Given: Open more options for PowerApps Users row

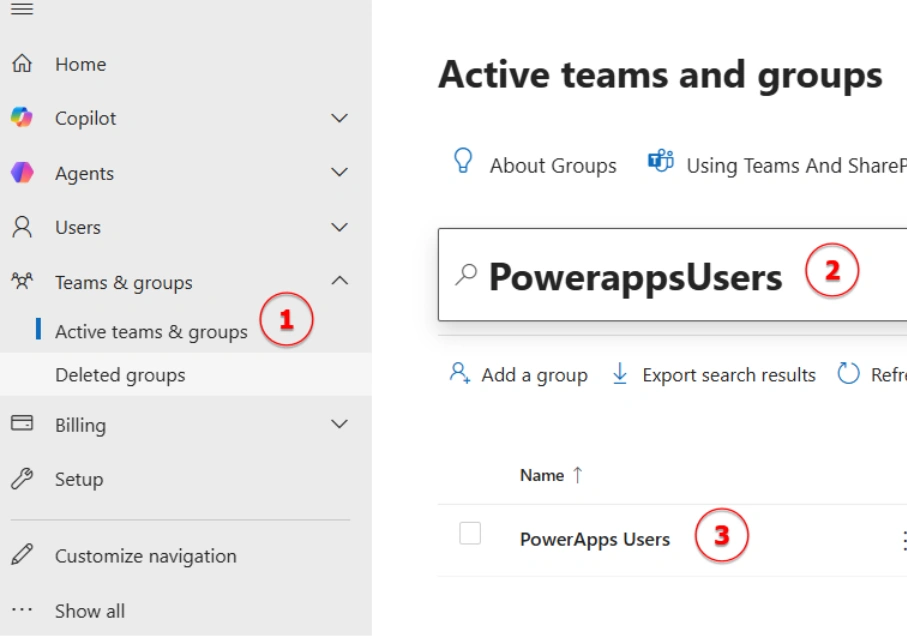Looking at the screenshot, I should tap(904, 541).
